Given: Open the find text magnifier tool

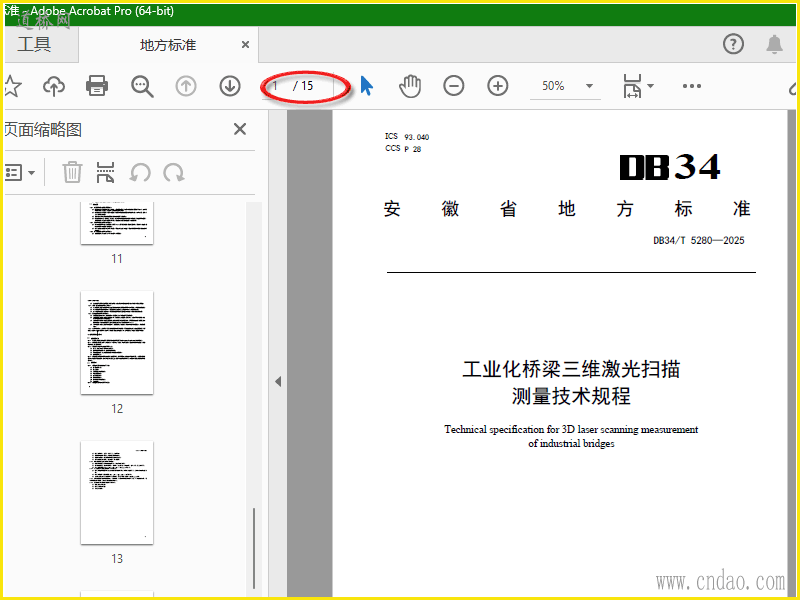Looking at the screenshot, I should pos(142,86).
